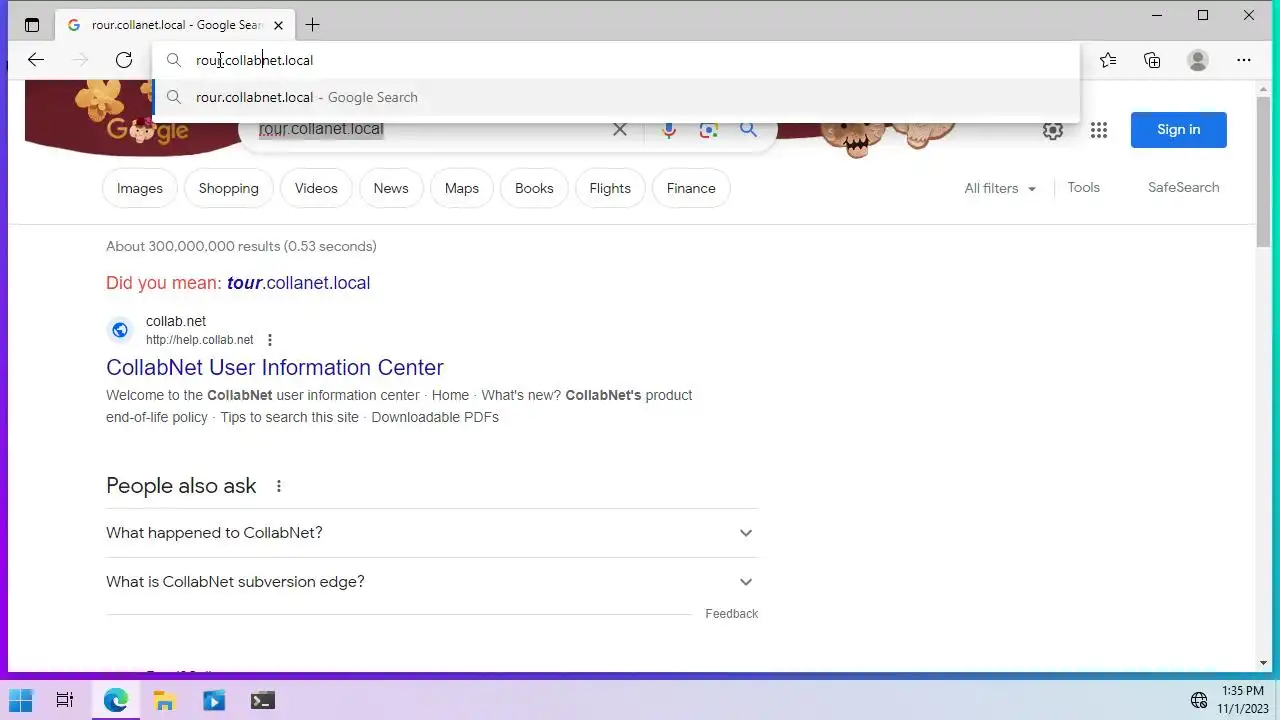Open the Tools option

click(1083, 187)
